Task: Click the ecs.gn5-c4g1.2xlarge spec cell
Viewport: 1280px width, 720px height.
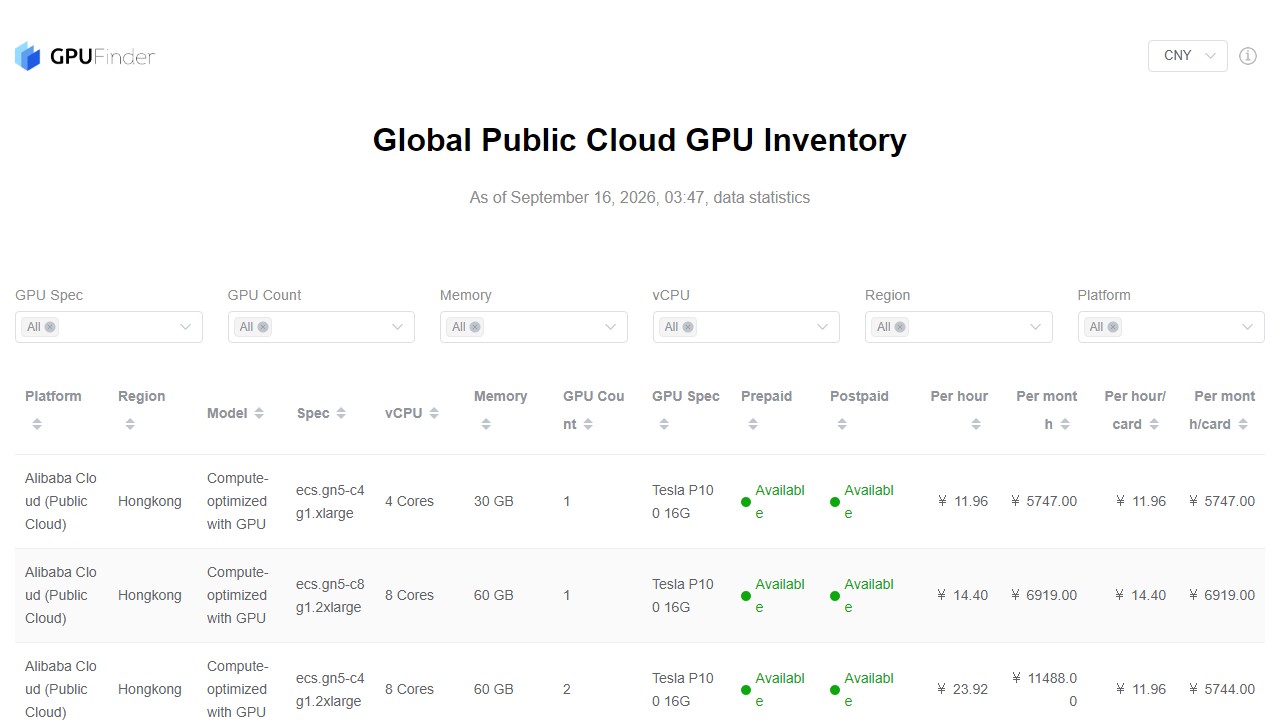Action: pyautogui.click(x=331, y=689)
